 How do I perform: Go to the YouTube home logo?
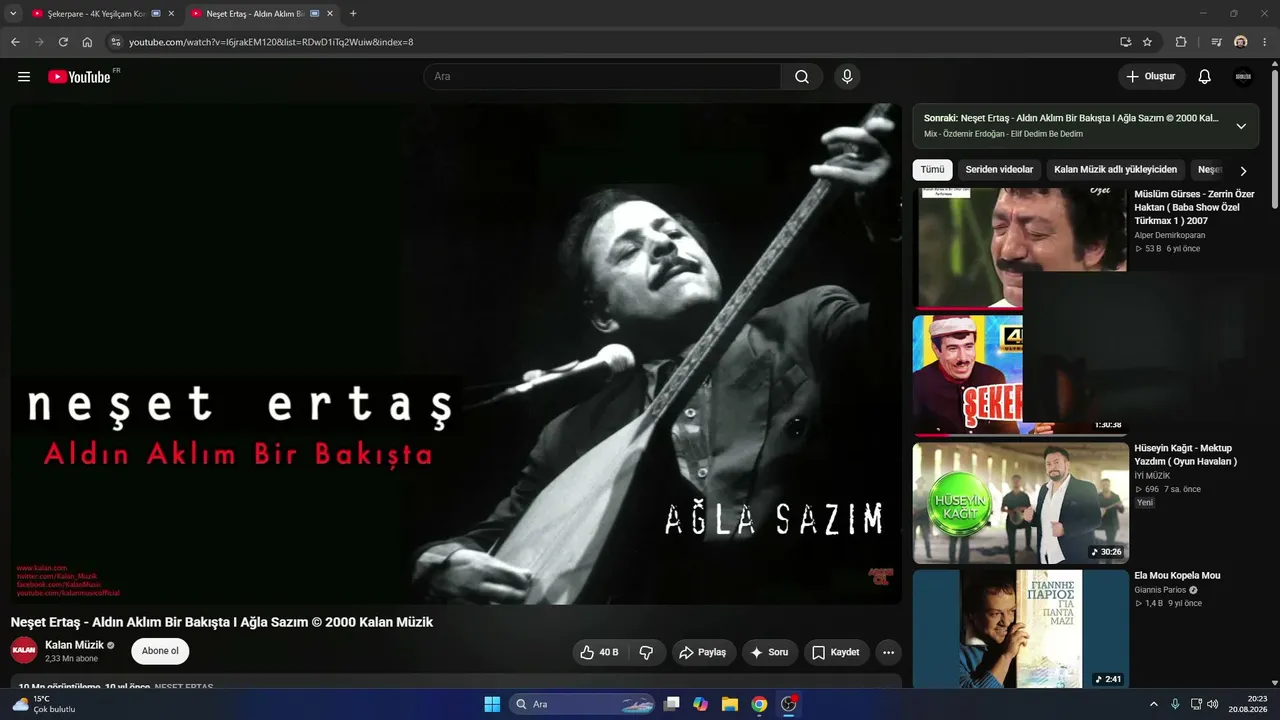79,77
